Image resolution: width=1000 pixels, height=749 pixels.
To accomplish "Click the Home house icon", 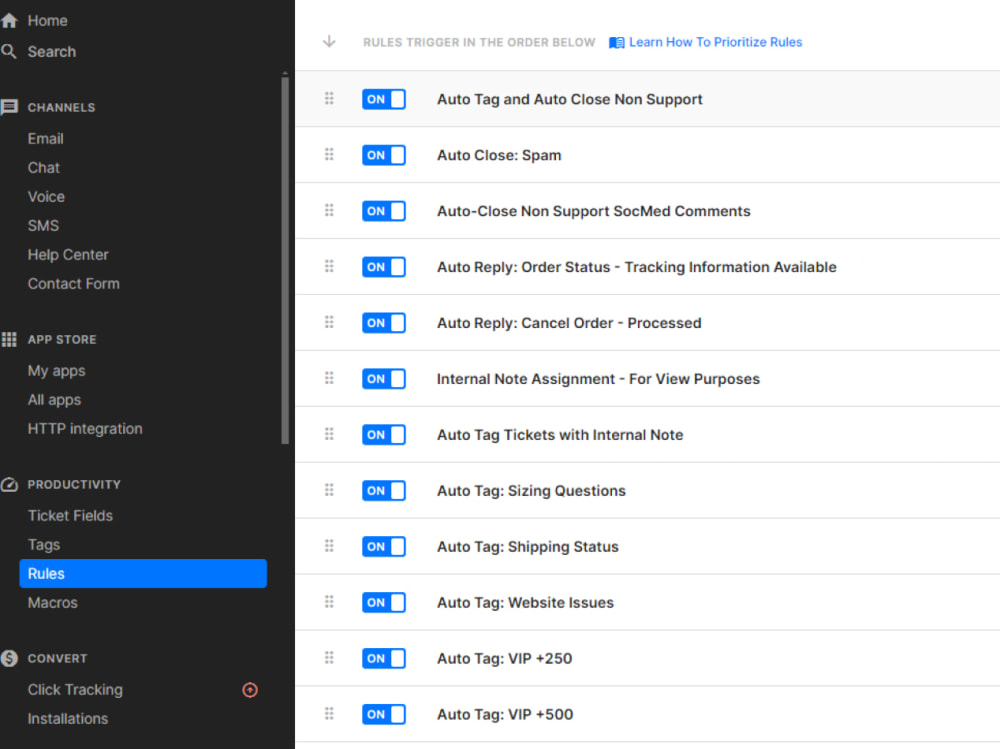I will 9,20.
